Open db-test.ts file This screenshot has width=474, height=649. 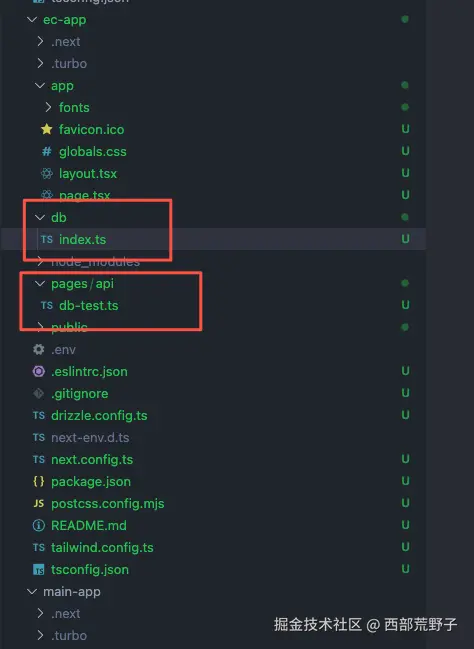coord(89,305)
